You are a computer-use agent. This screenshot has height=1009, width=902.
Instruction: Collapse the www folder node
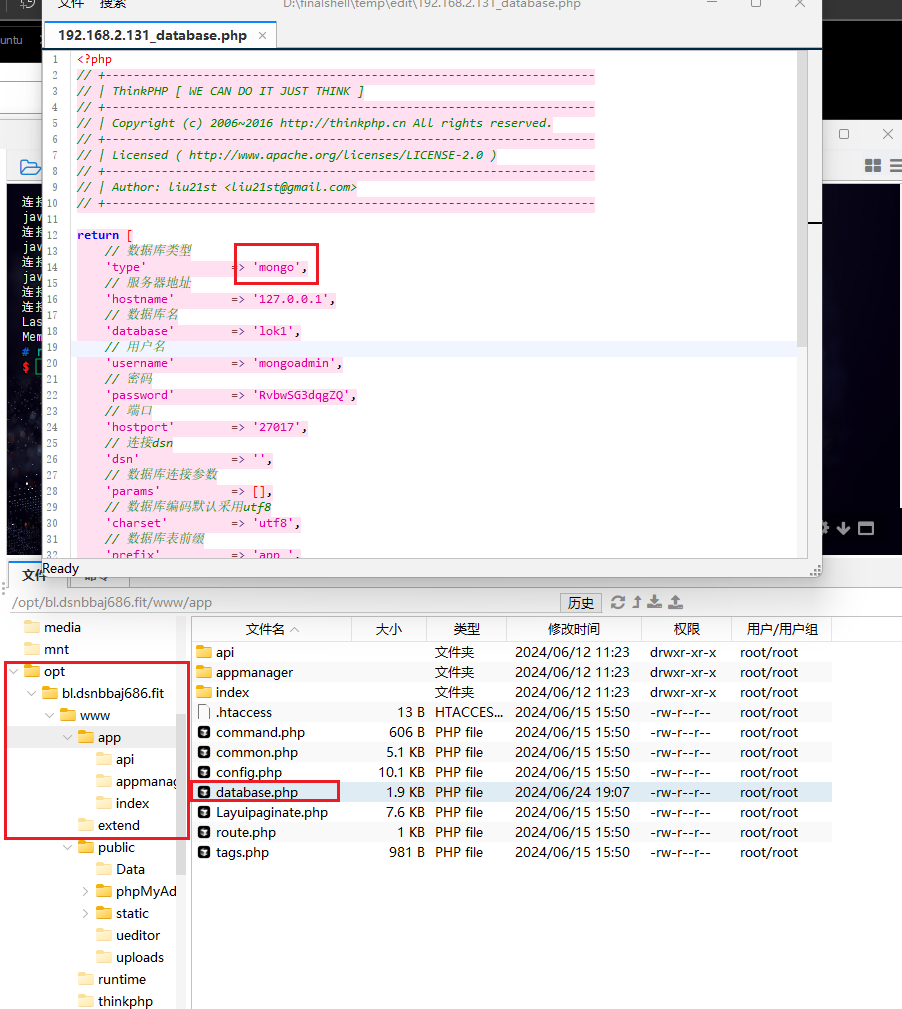click(50, 715)
